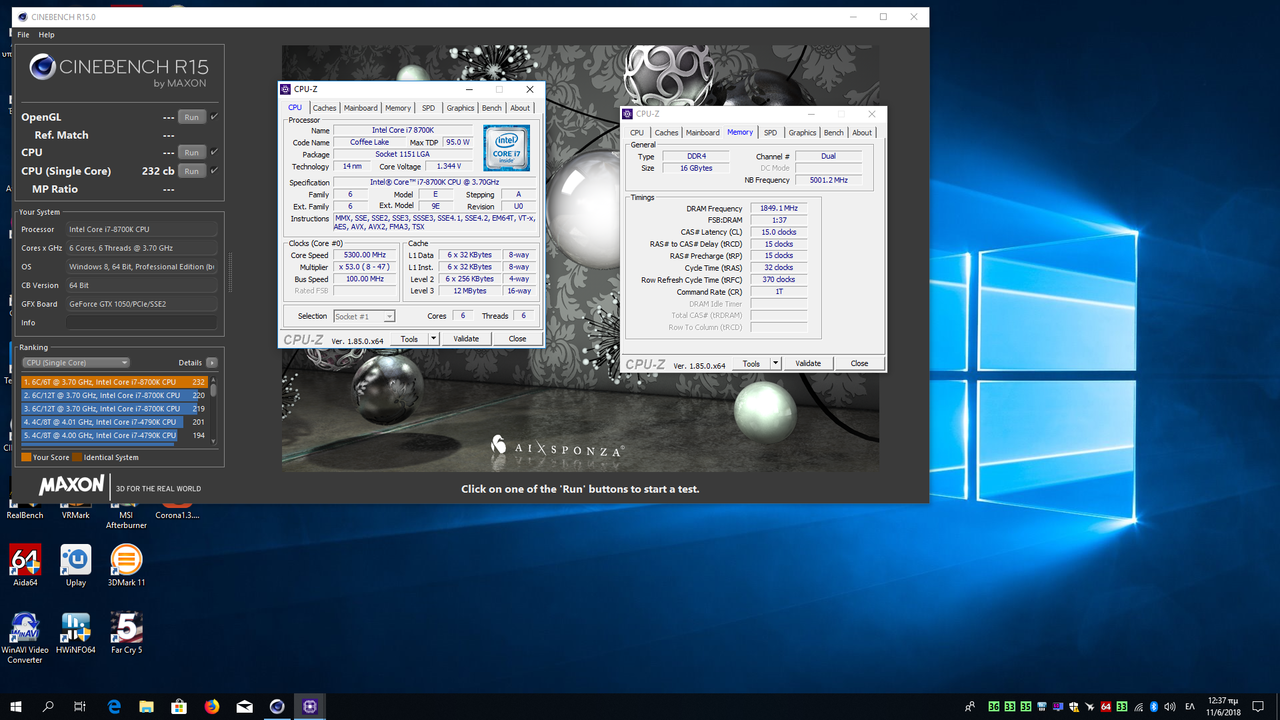Open the Tools dropdown arrow in CPU-Z CPU window

click(433, 339)
